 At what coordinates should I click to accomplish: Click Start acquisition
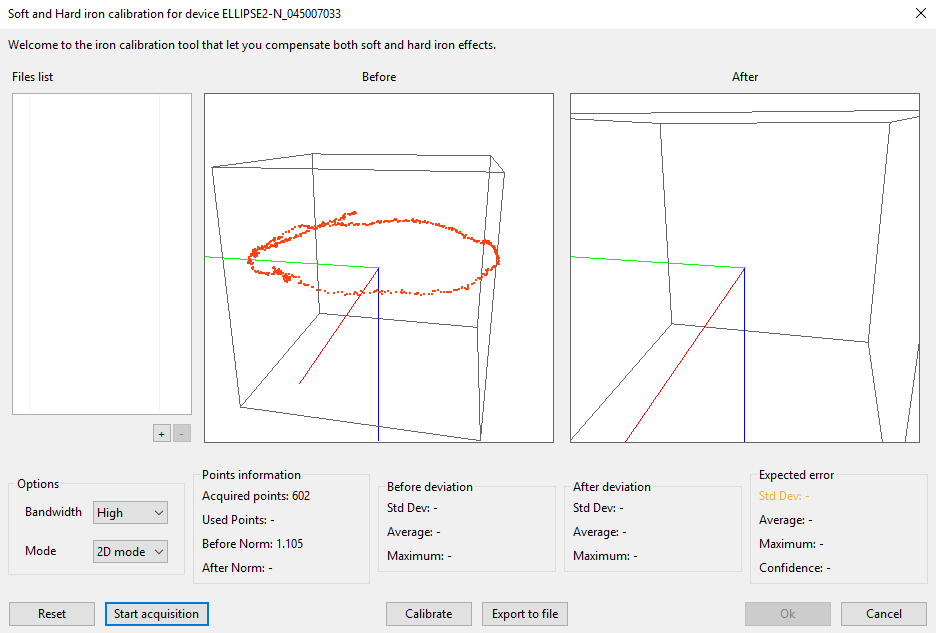click(156, 614)
